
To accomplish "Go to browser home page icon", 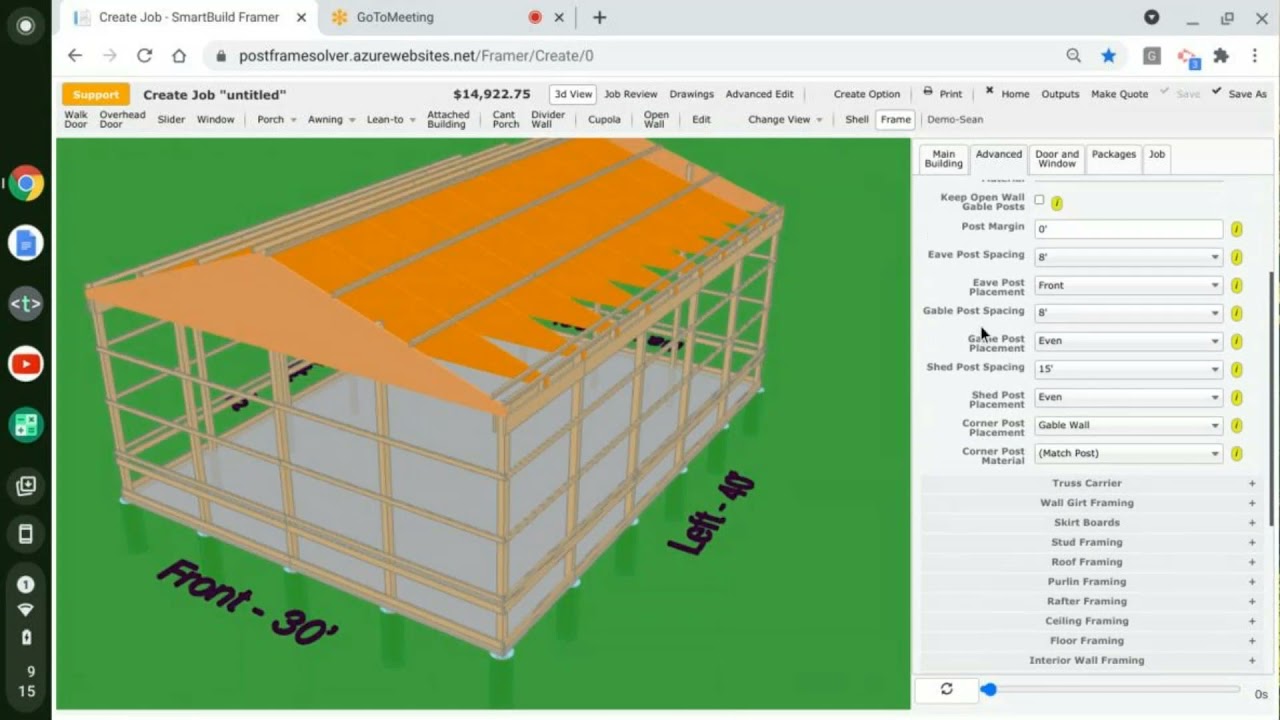I will 179,56.
